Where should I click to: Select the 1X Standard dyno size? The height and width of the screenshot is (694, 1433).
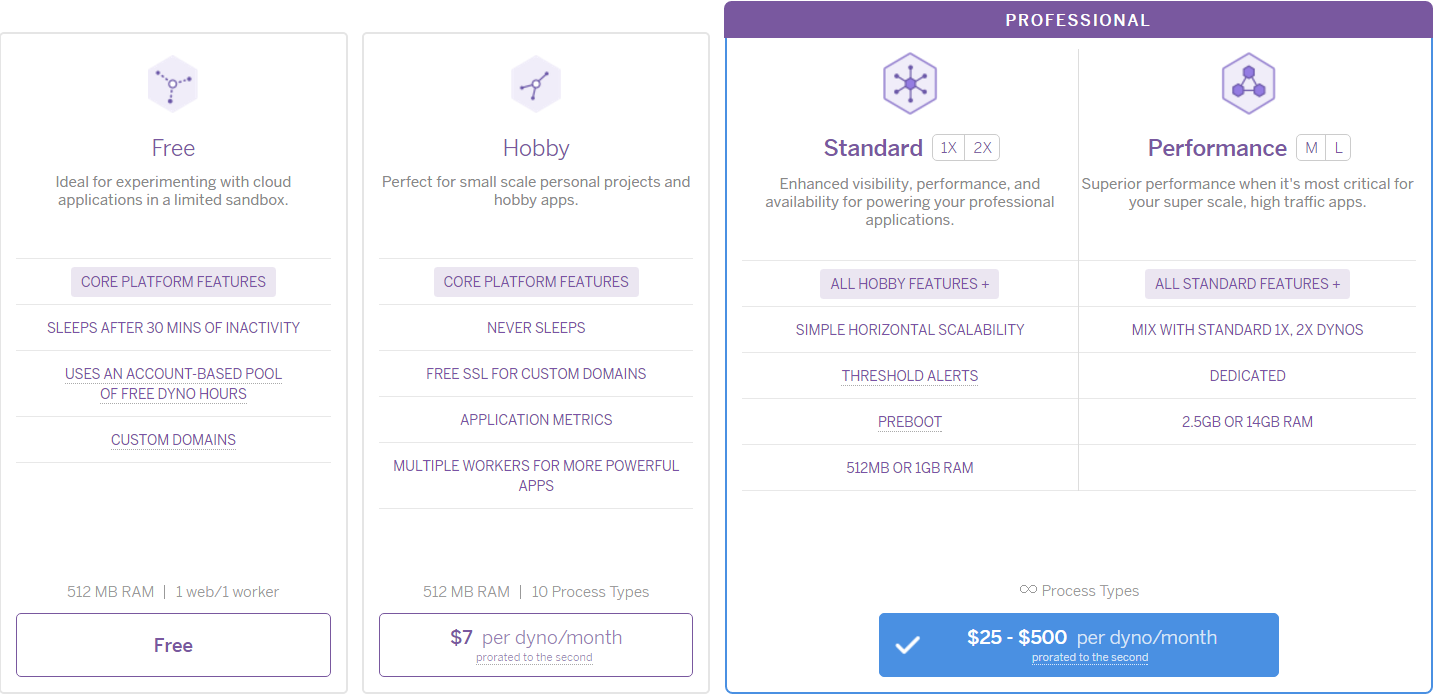[x=949, y=148]
